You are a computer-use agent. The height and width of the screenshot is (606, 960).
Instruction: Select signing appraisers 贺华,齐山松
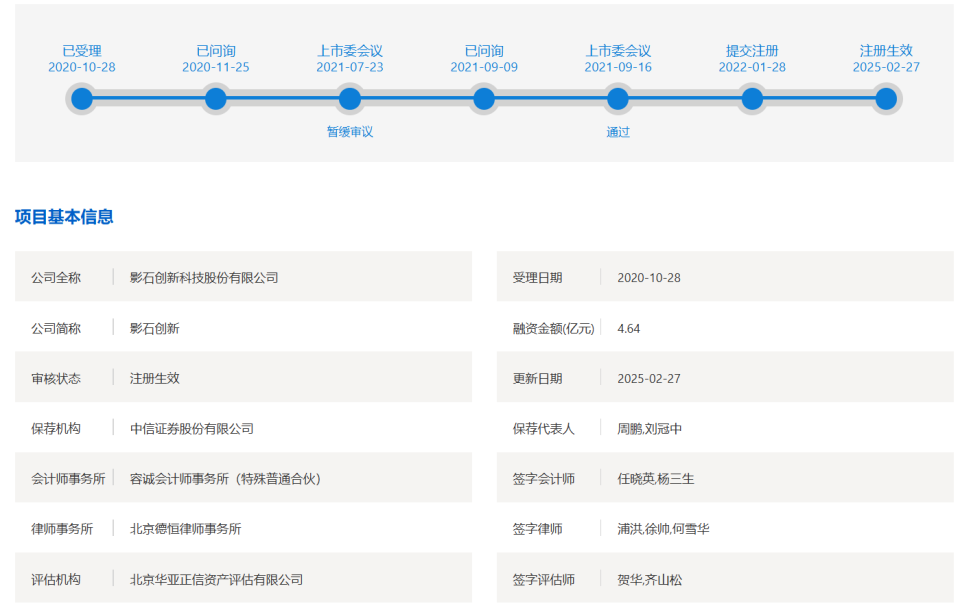(650, 580)
